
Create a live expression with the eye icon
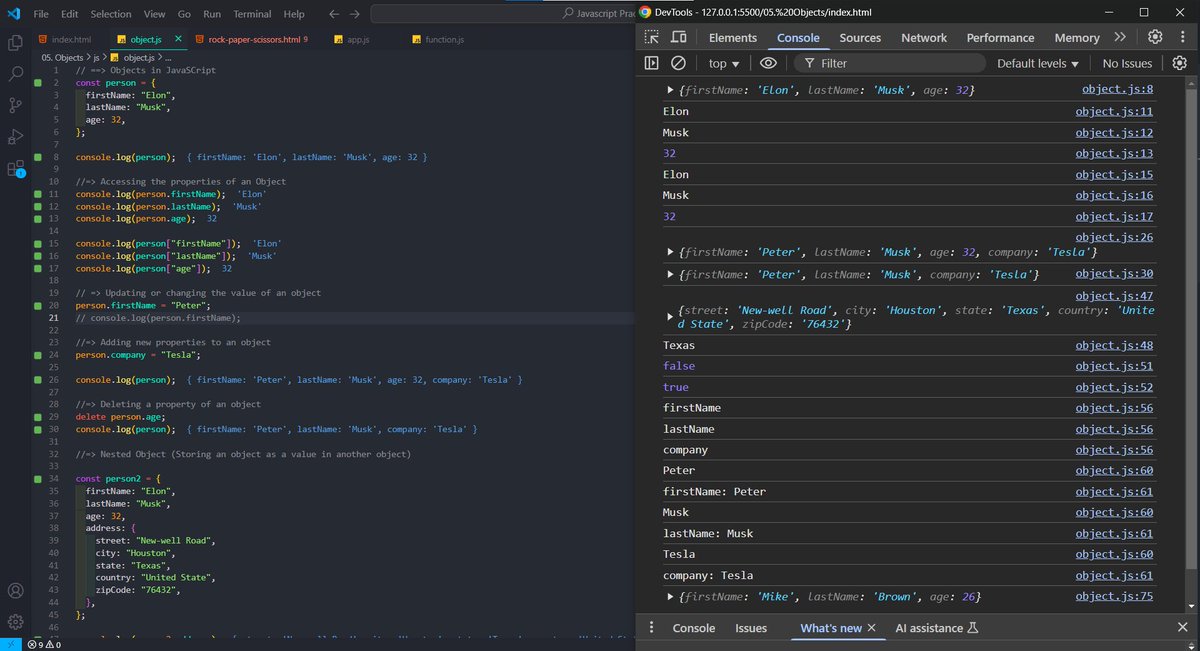(767, 63)
